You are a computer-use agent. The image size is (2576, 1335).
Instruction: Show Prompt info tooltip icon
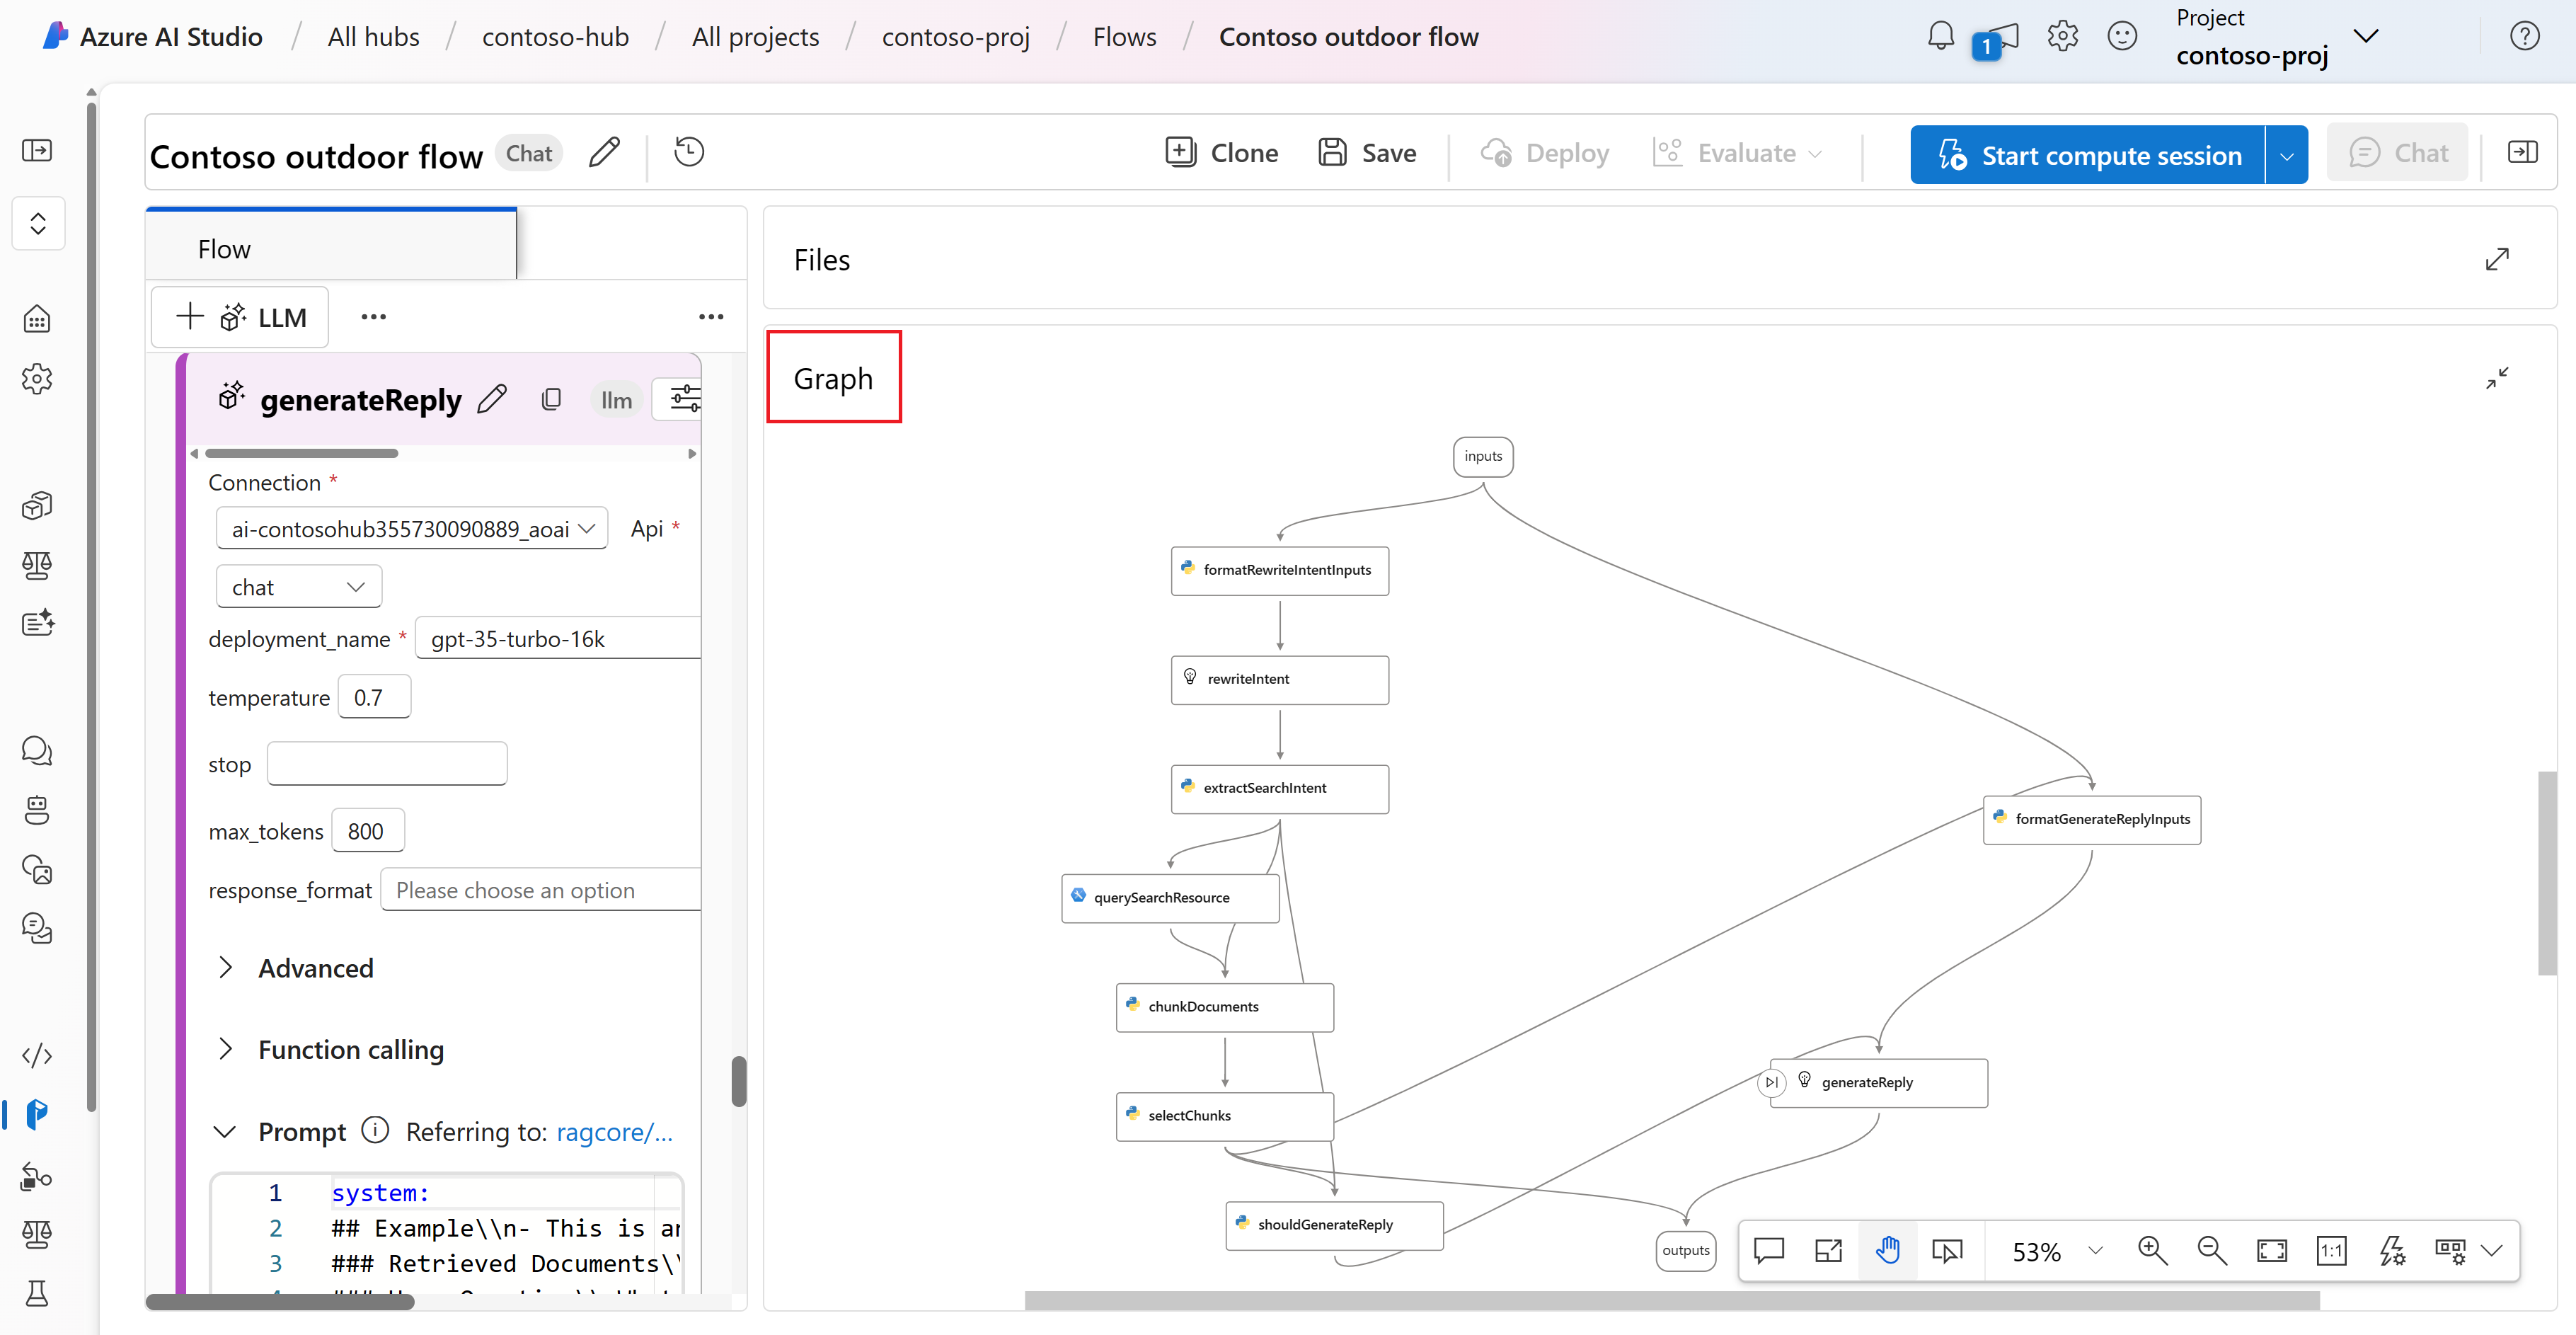tap(375, 1130)
